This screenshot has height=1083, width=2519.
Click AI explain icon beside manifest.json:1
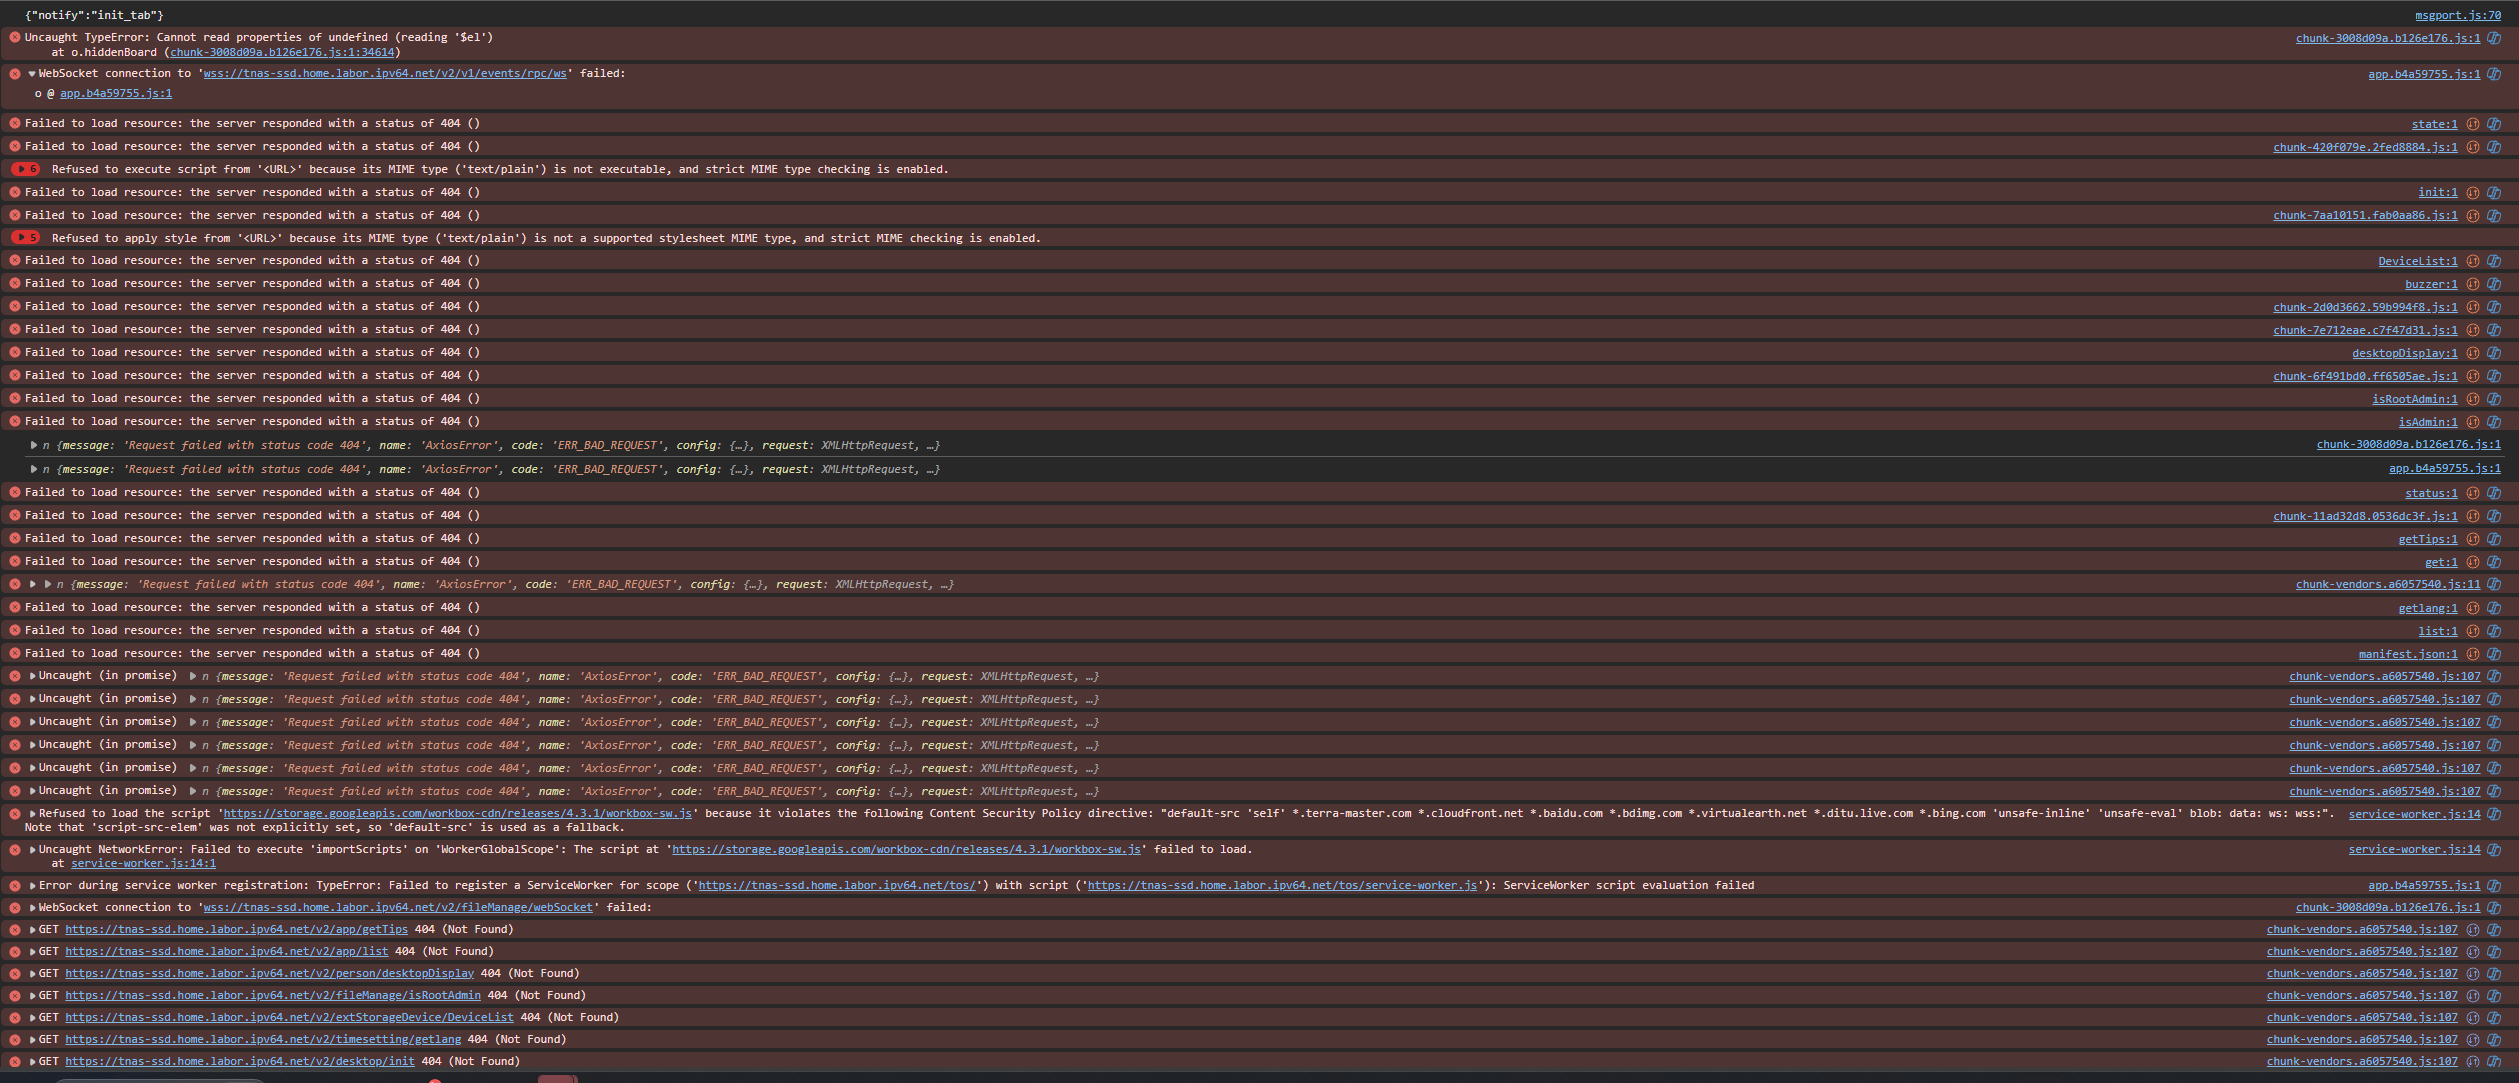tap(2494, 654)
